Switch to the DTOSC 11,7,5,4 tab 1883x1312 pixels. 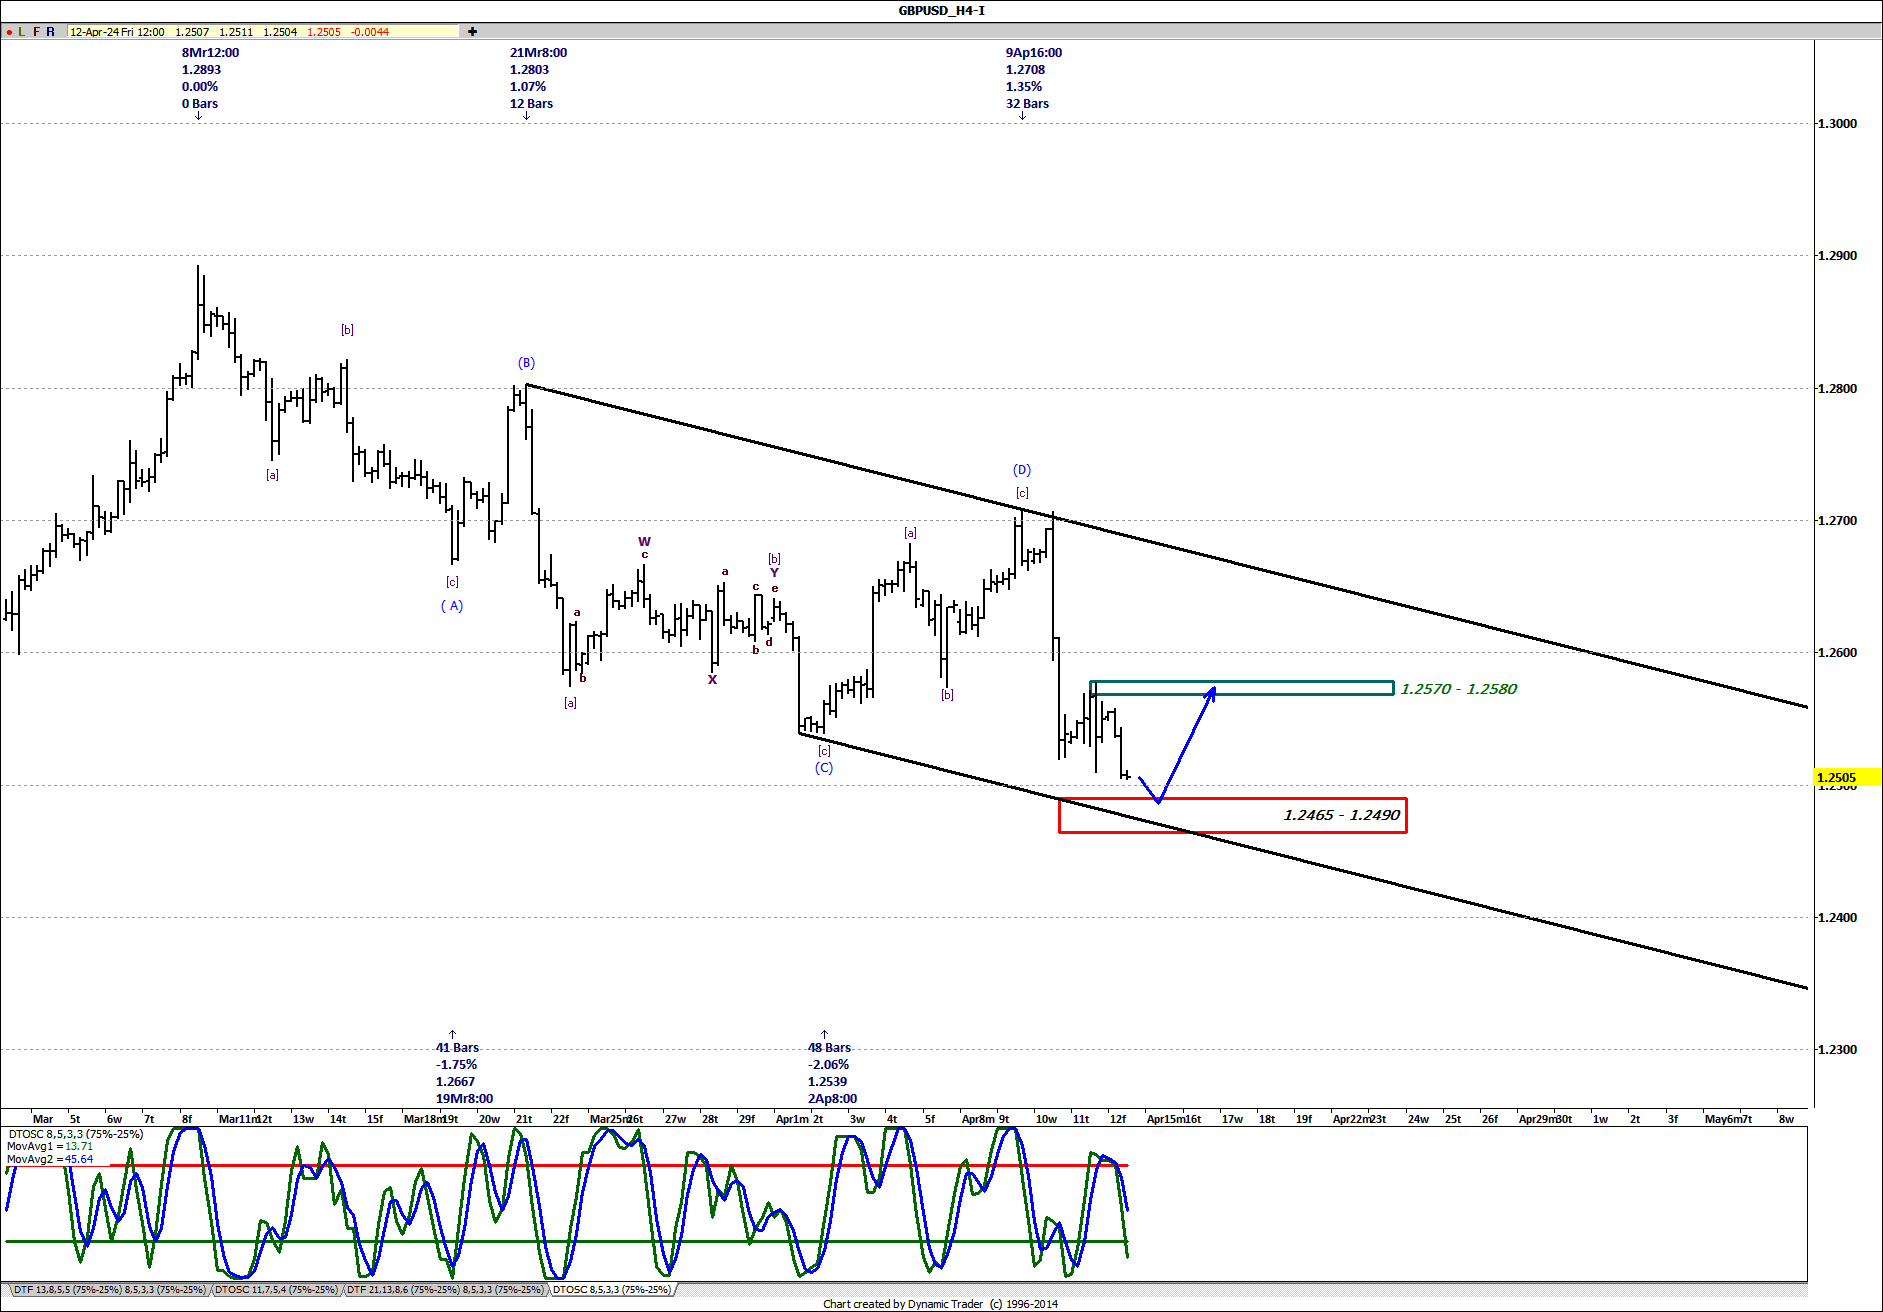[x=276, y=1290]
